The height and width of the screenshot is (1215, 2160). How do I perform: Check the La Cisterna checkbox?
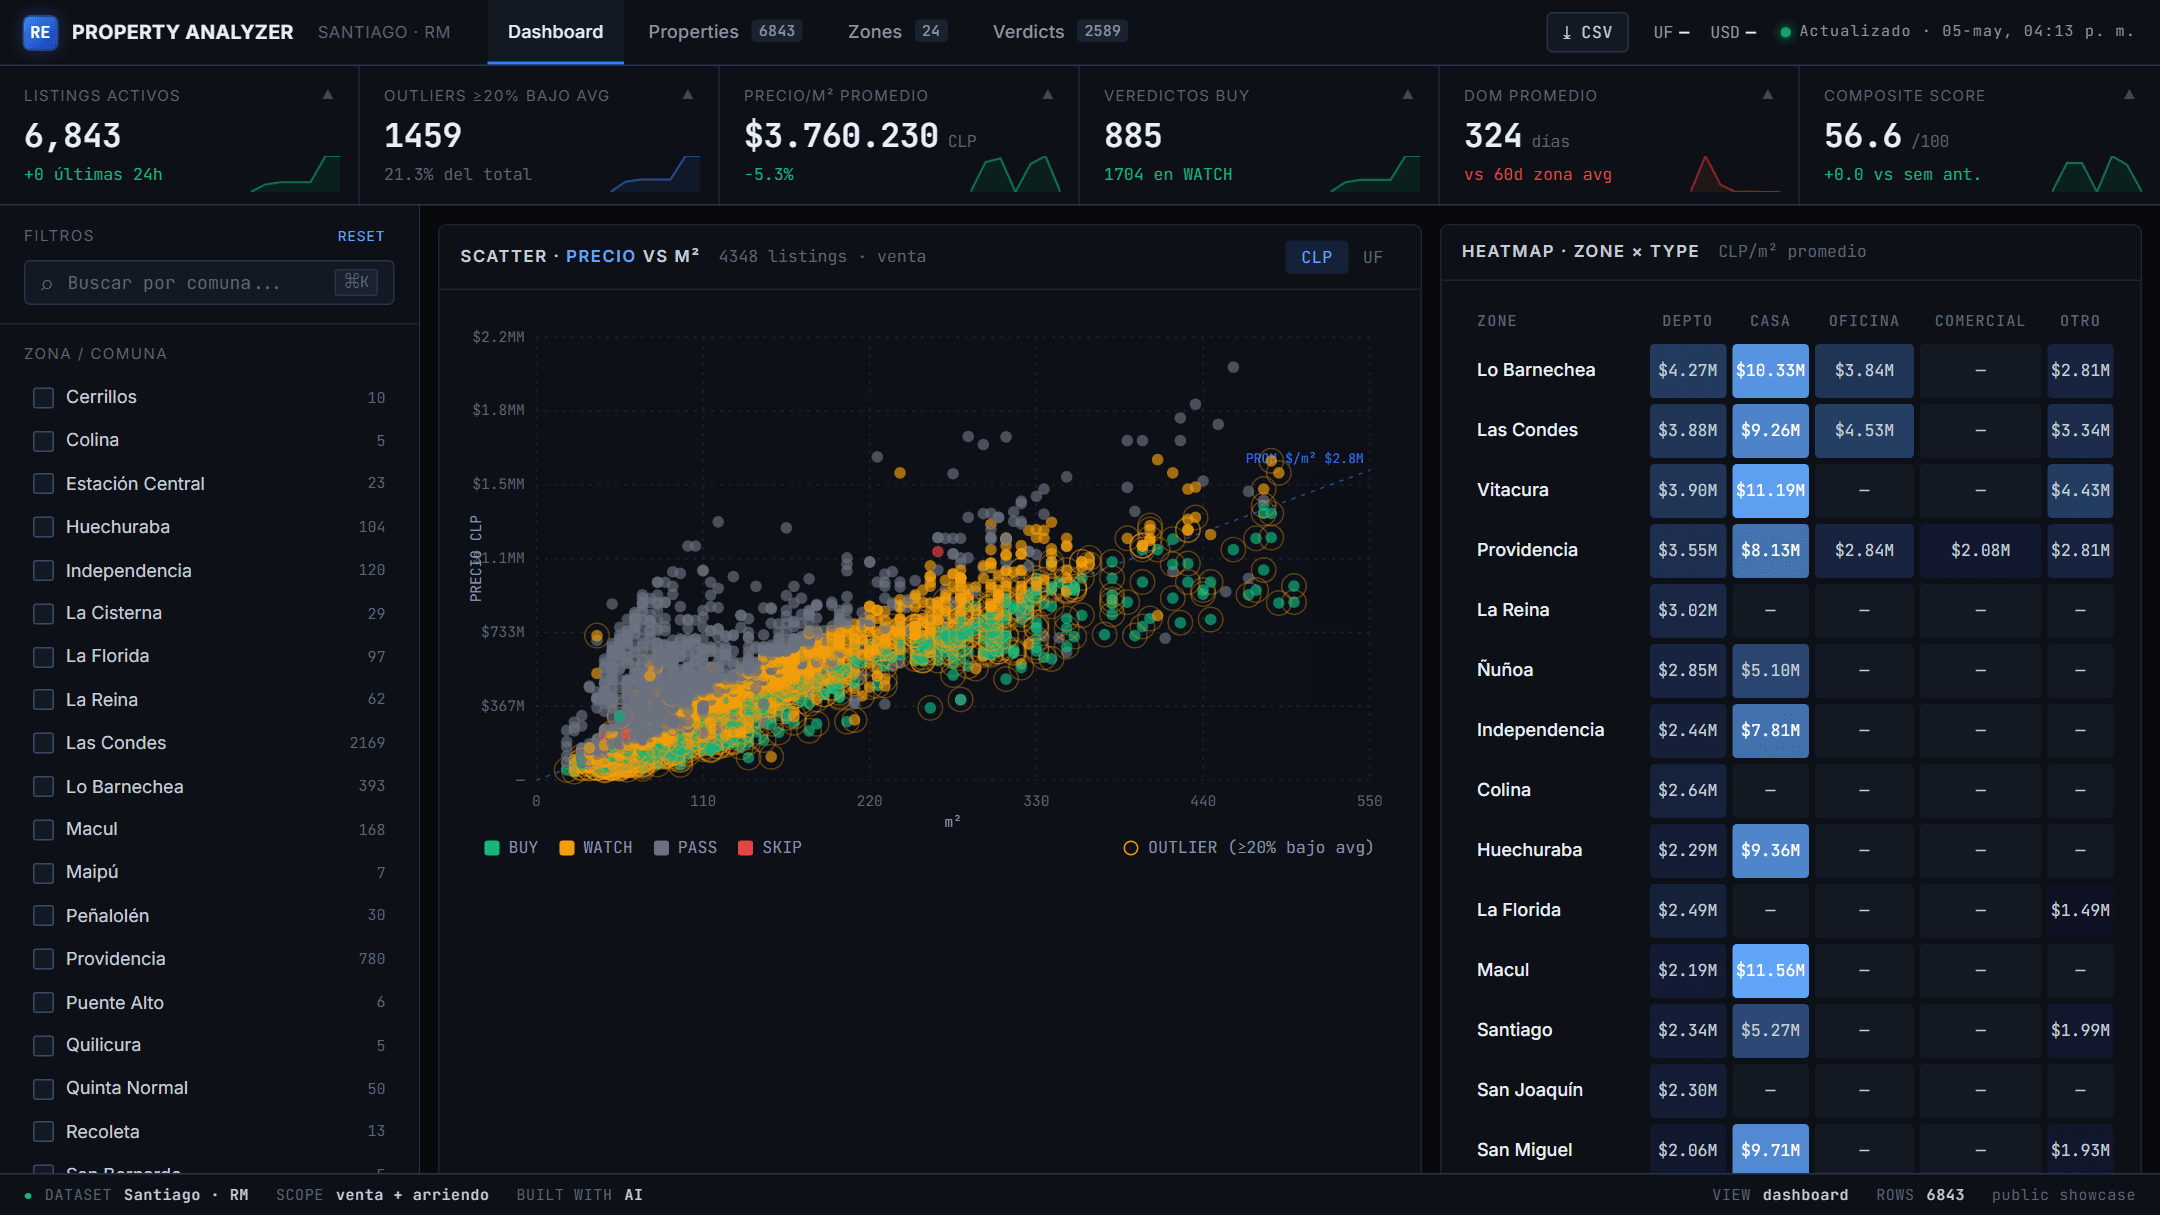coord(43,614)
